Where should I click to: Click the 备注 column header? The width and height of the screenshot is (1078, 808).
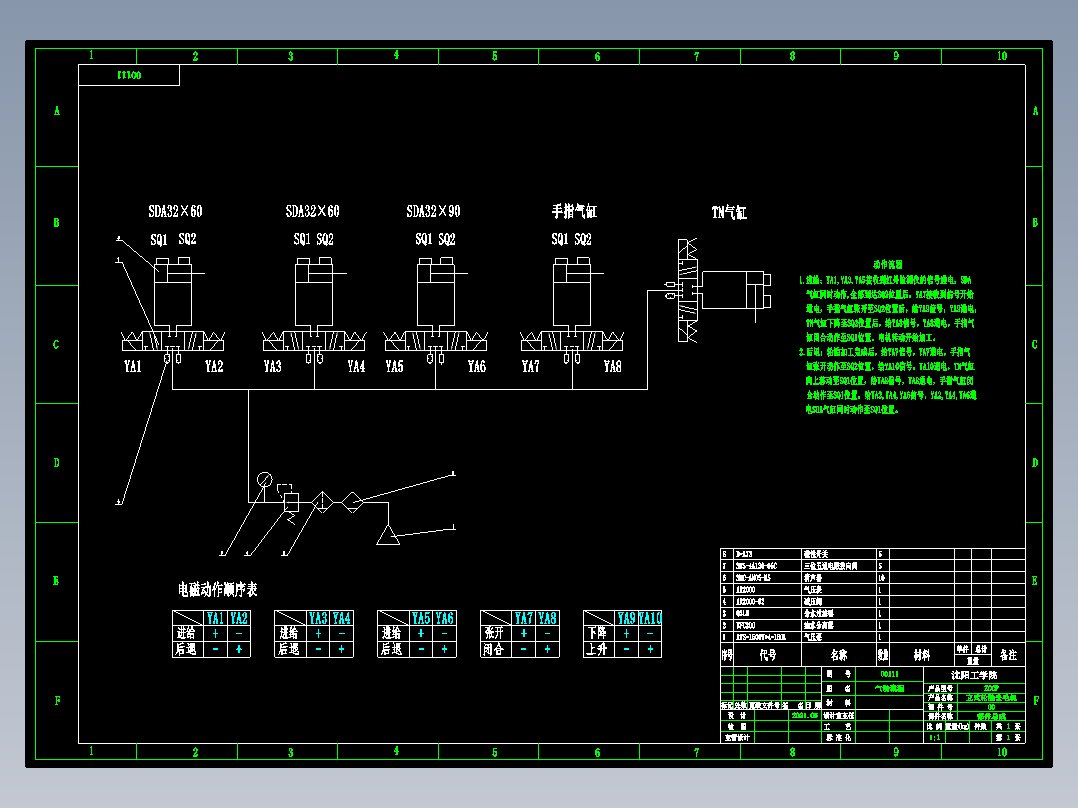pos(1009,655)
